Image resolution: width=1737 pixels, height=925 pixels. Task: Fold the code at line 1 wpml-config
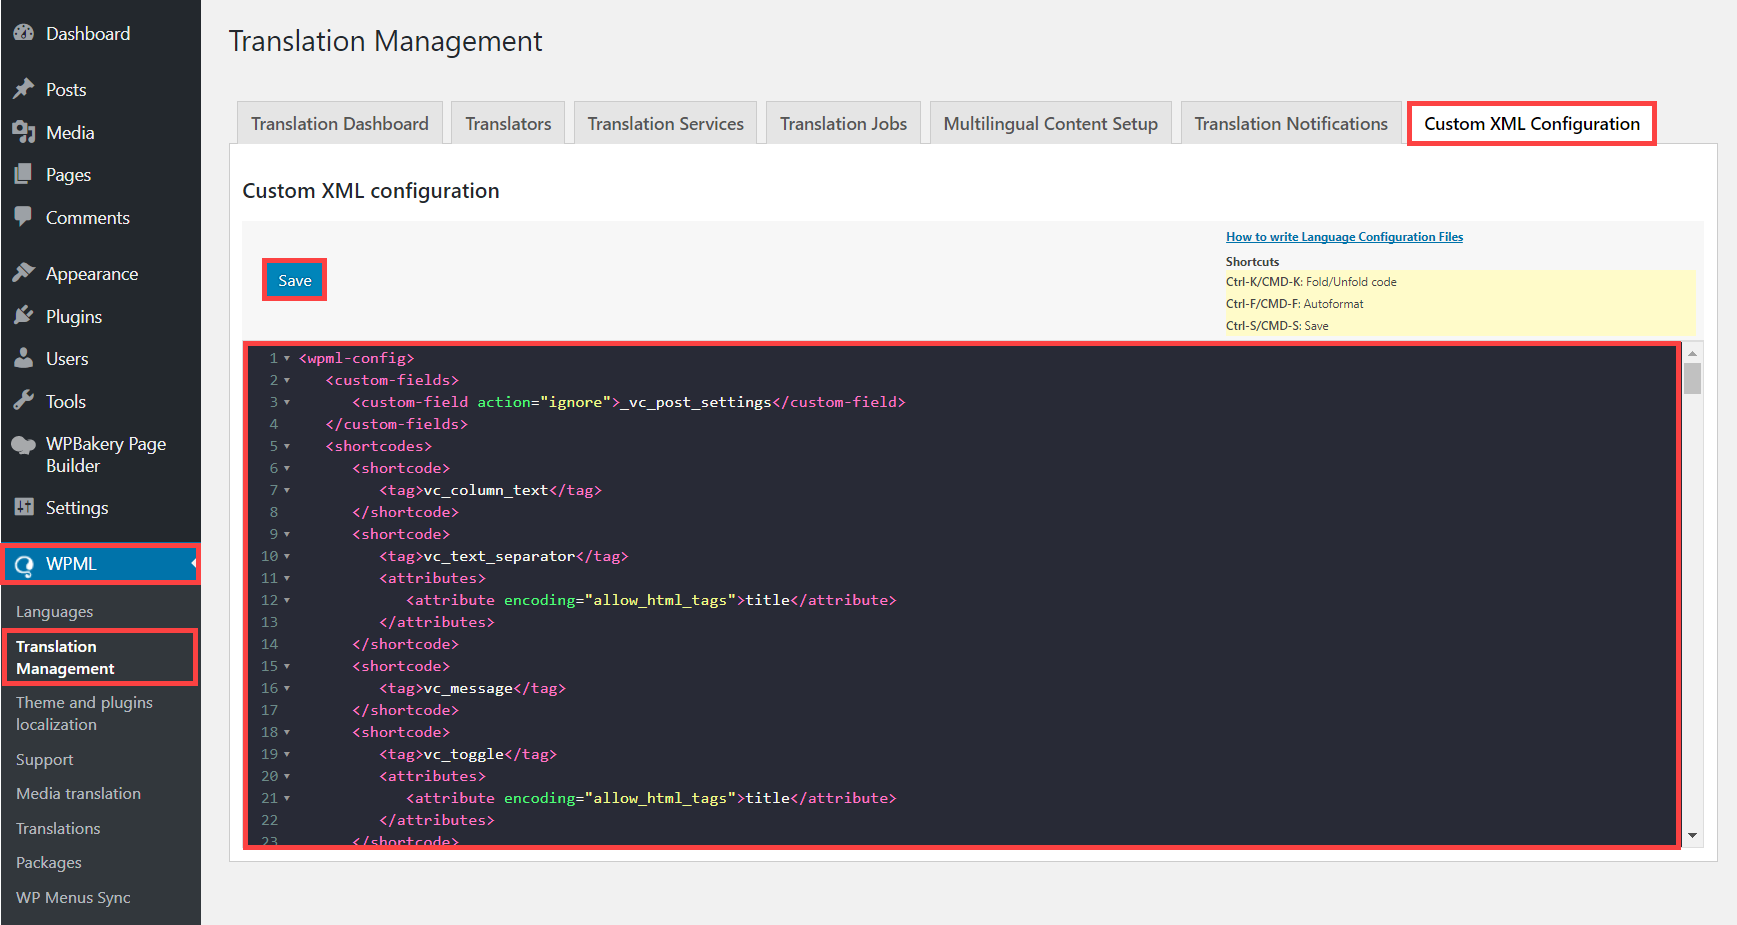[x=287, y=358]
